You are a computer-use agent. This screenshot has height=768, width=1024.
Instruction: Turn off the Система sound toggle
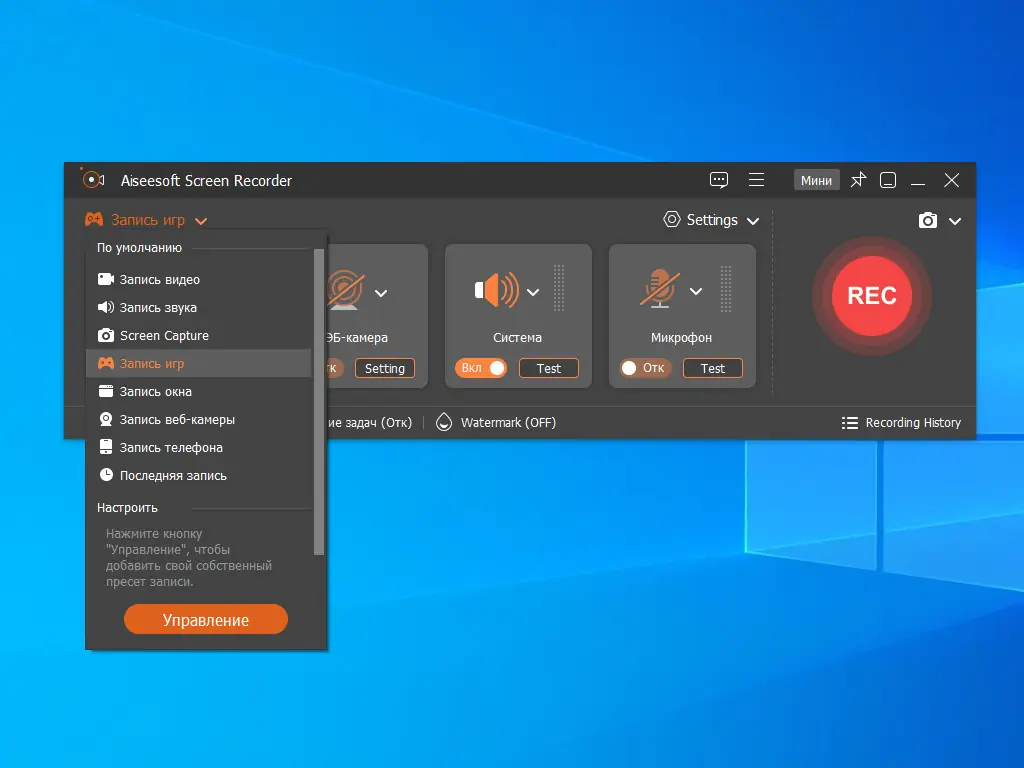tap(481, 368)
